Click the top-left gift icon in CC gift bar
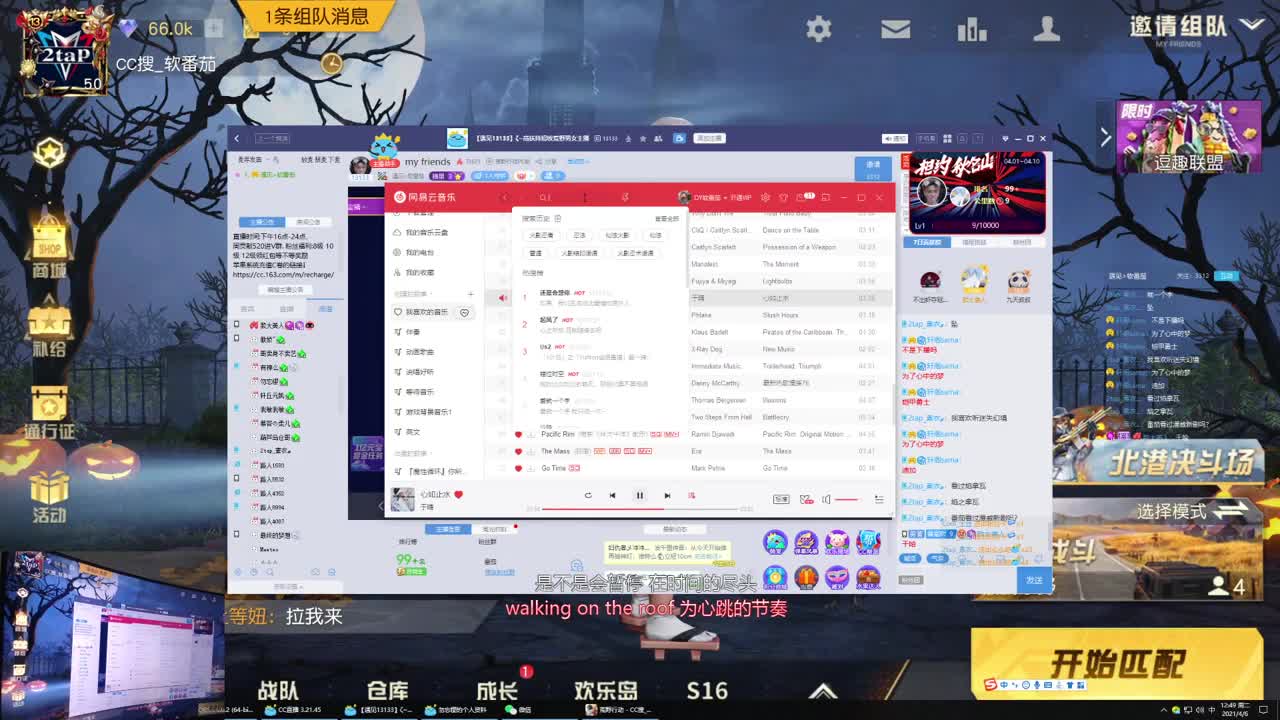The width and height of the screenshot is (1280, 720). tap(775, 542)
